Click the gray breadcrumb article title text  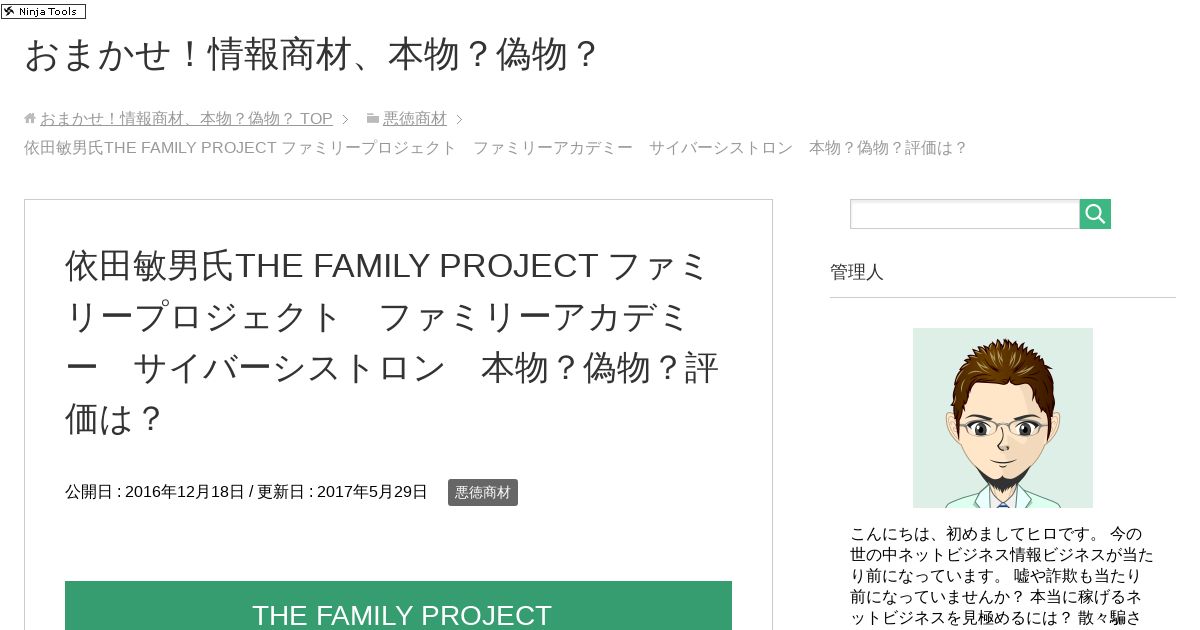(496, 148)
